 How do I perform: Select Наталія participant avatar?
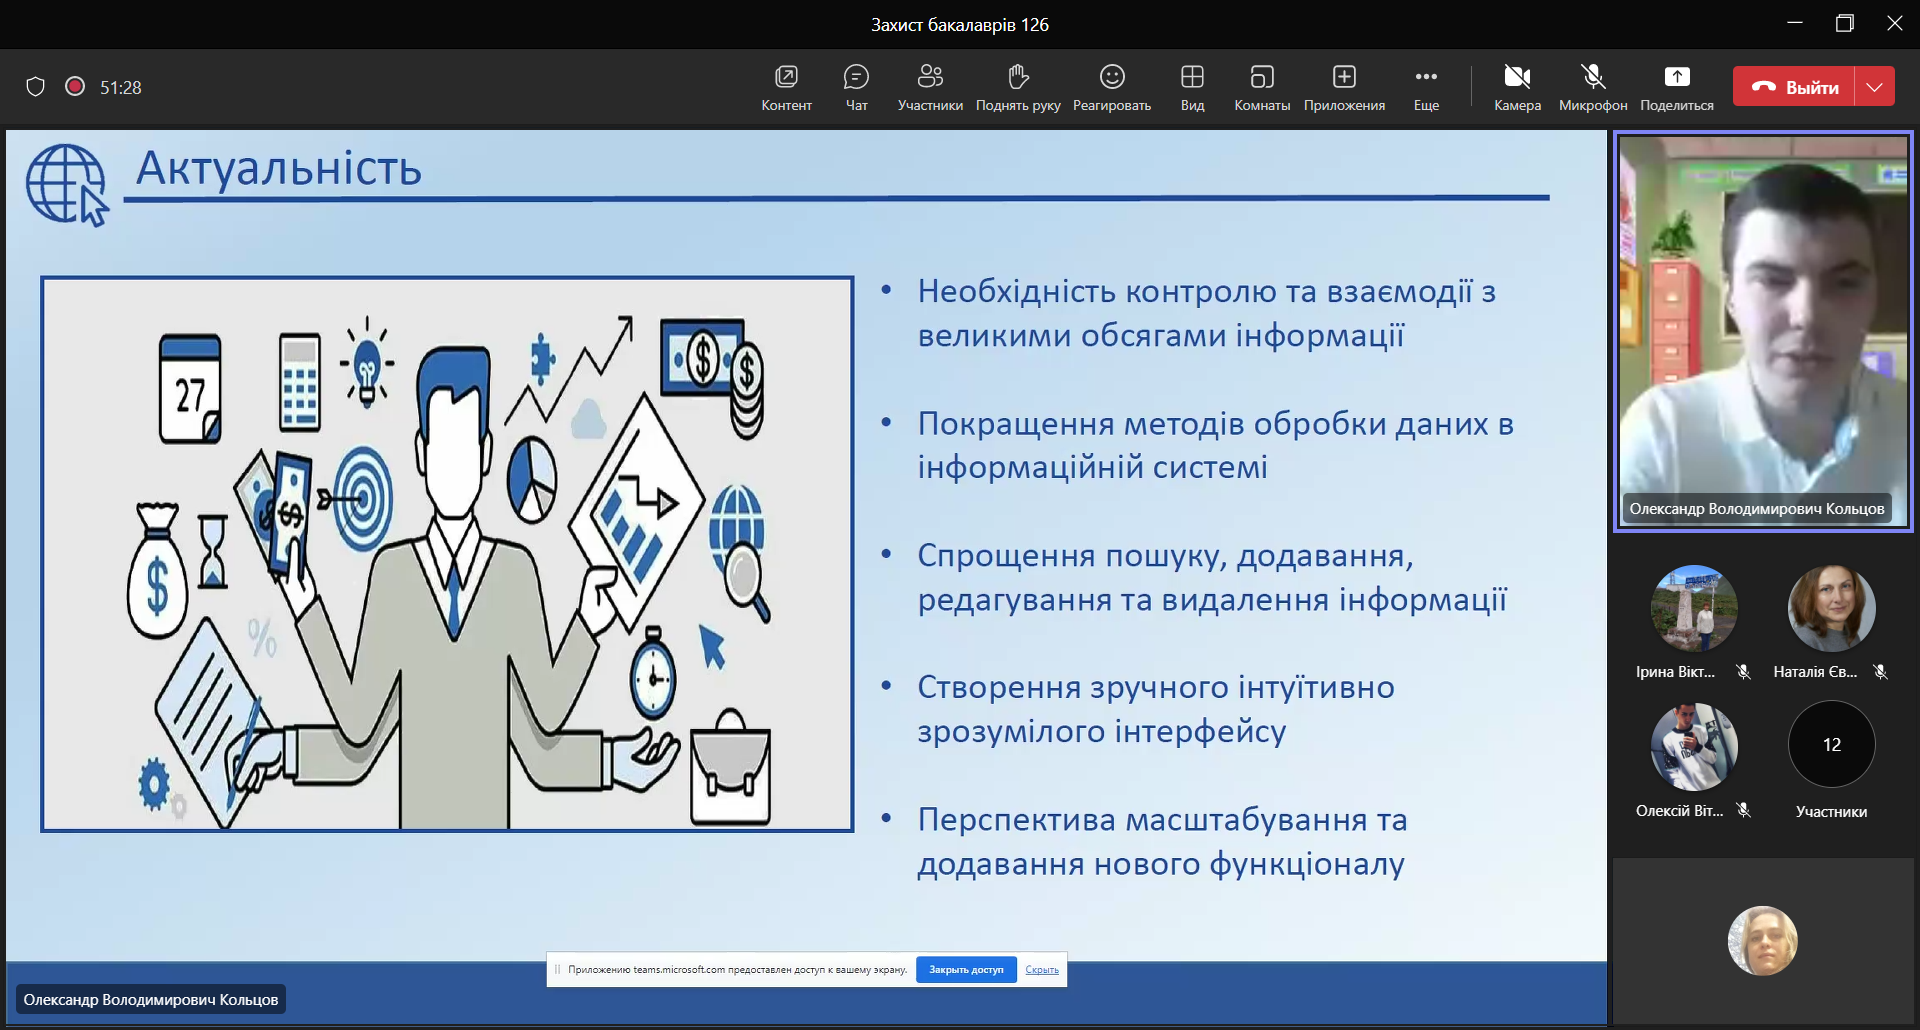[1831, 609]
